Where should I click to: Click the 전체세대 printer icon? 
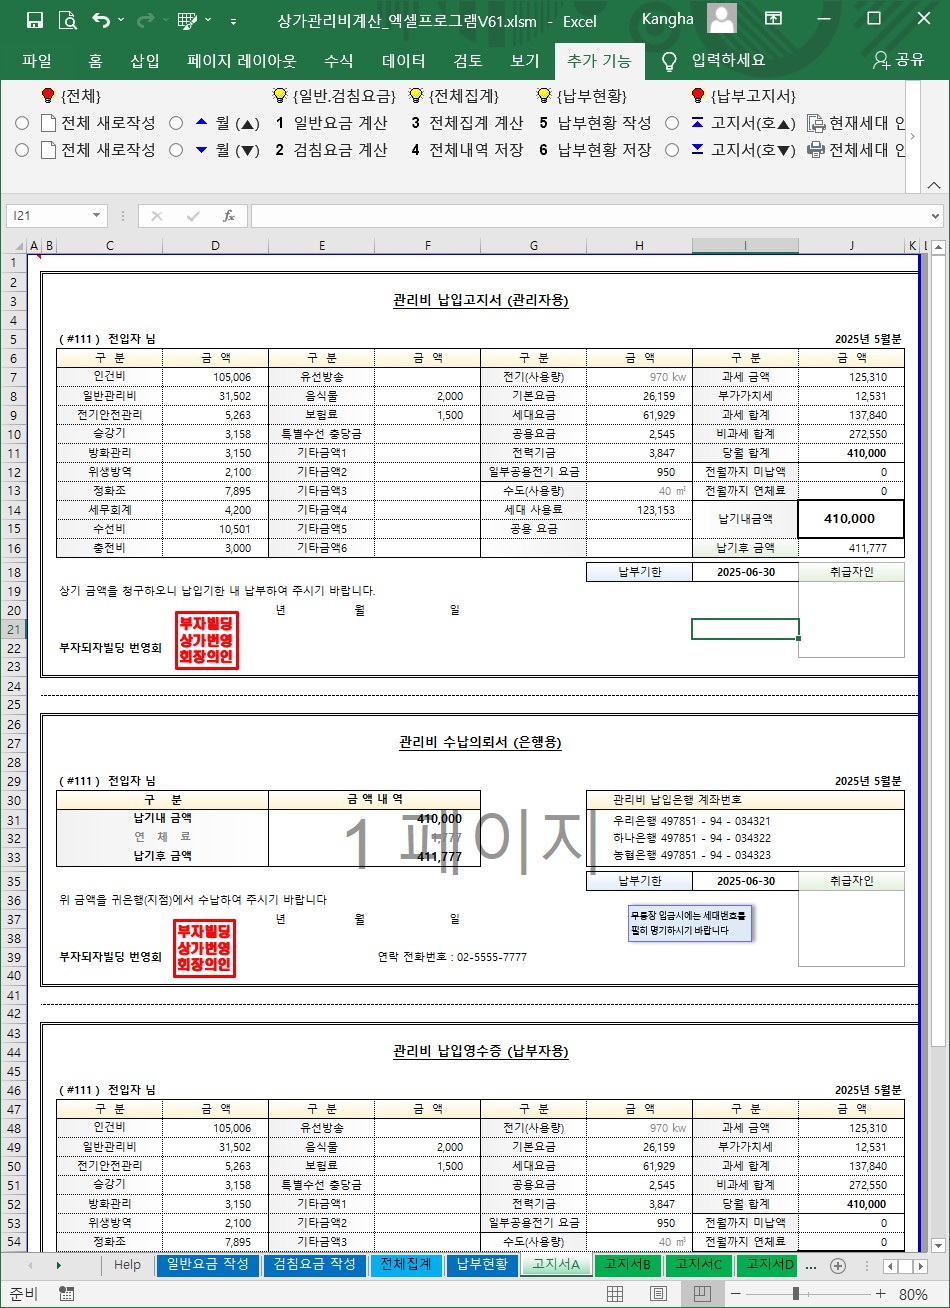tap(816, 150)
